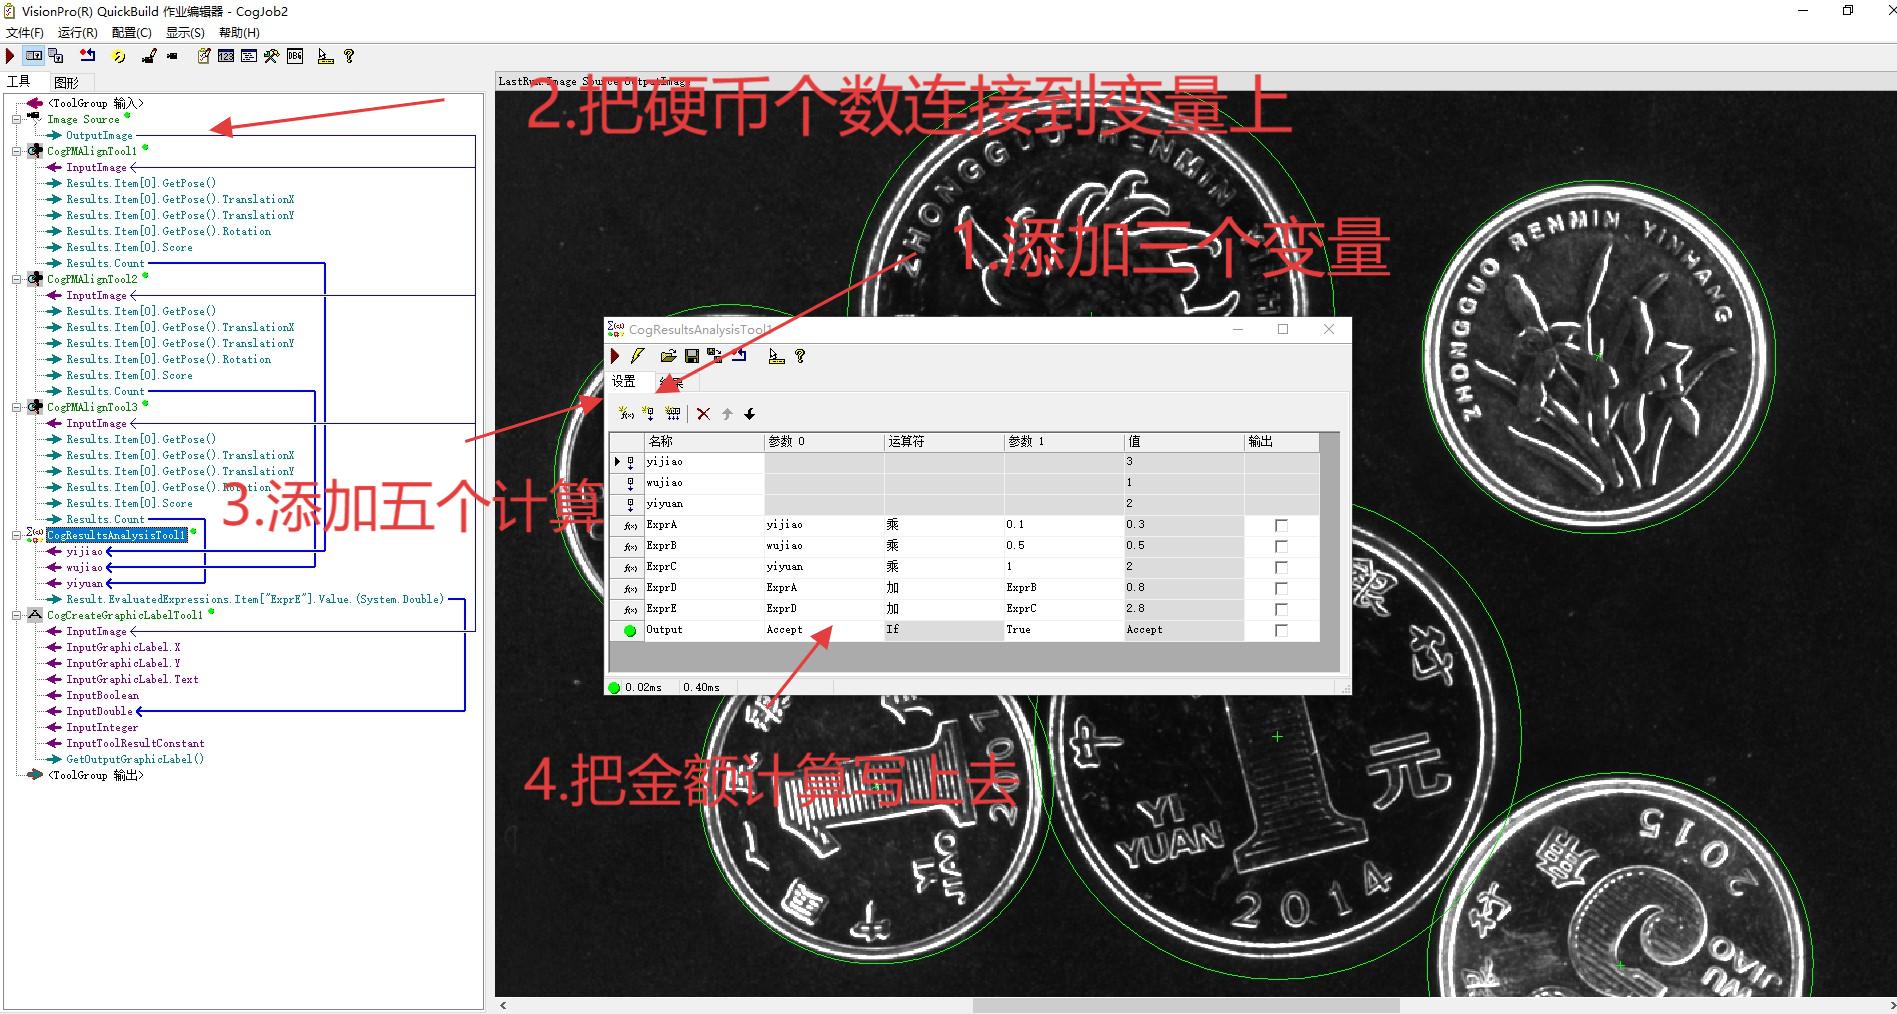1897x1014 pixels.
Task: Click the add new expression f(x) icon
Action: 626,413
